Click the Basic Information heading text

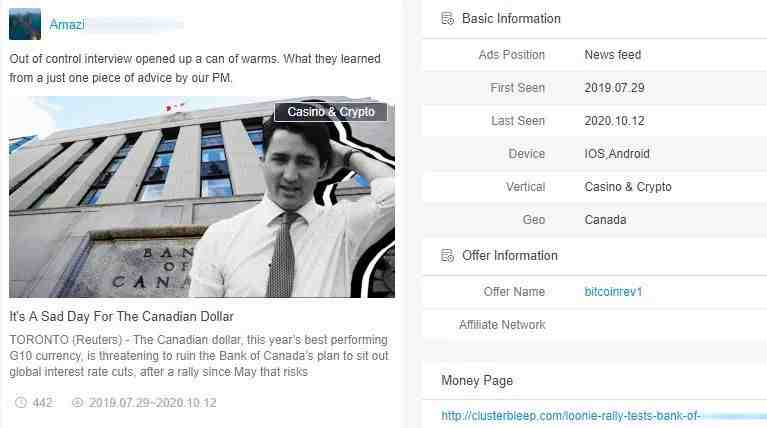tap(511, 19)
